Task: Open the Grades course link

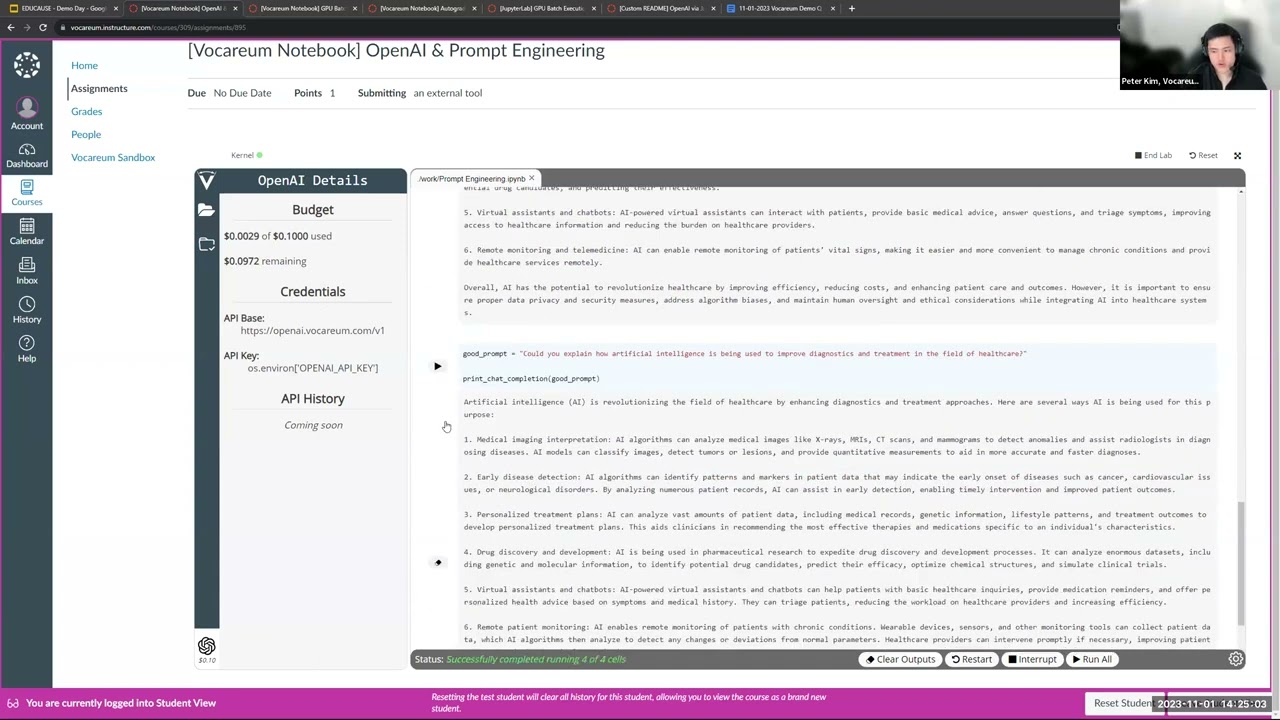Action: point(86,111)
